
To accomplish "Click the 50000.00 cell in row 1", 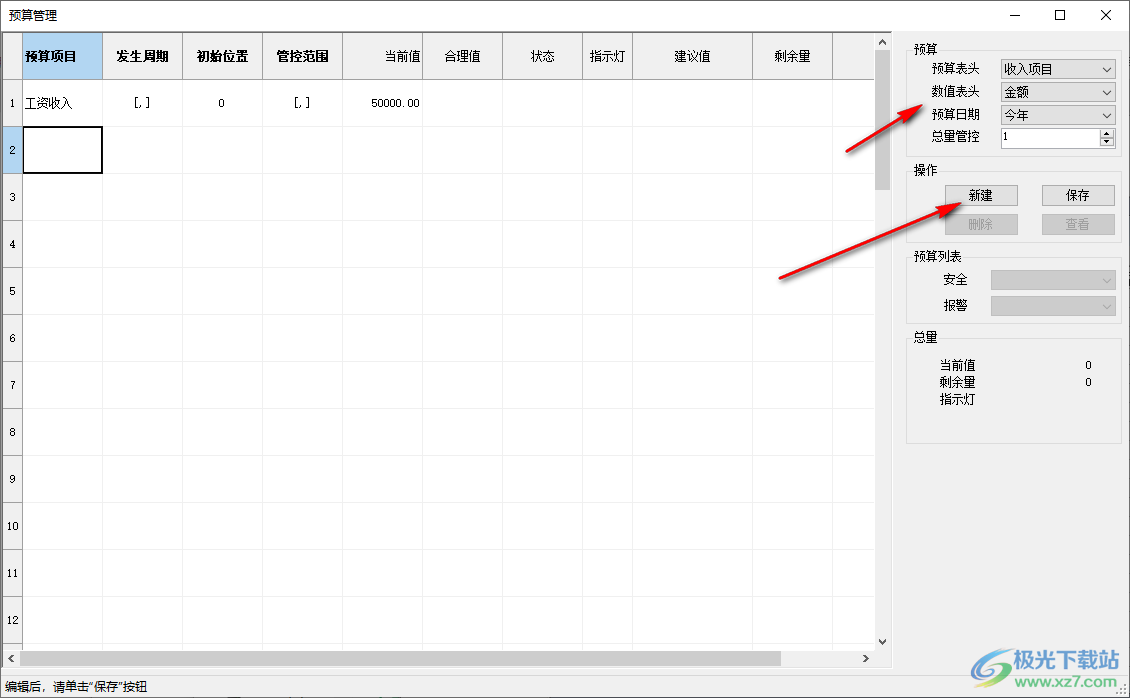I will 383,103.
